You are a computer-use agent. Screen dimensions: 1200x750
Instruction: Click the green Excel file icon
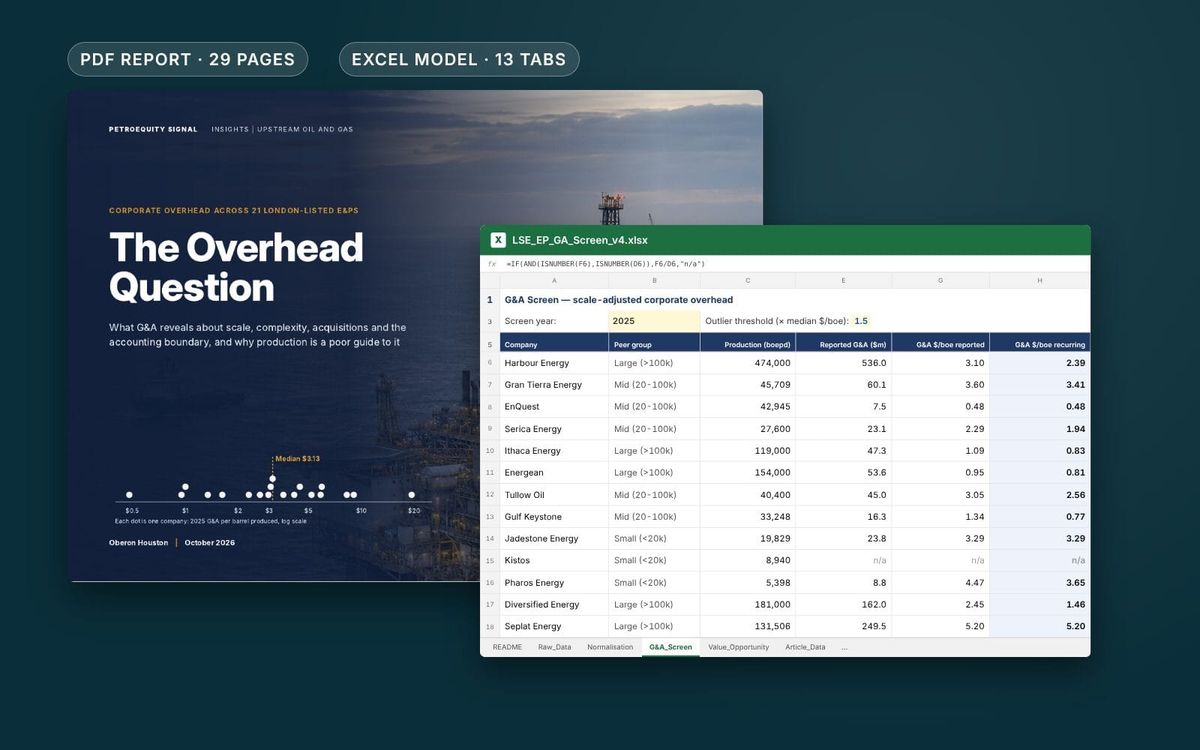(x=498, y=240)
